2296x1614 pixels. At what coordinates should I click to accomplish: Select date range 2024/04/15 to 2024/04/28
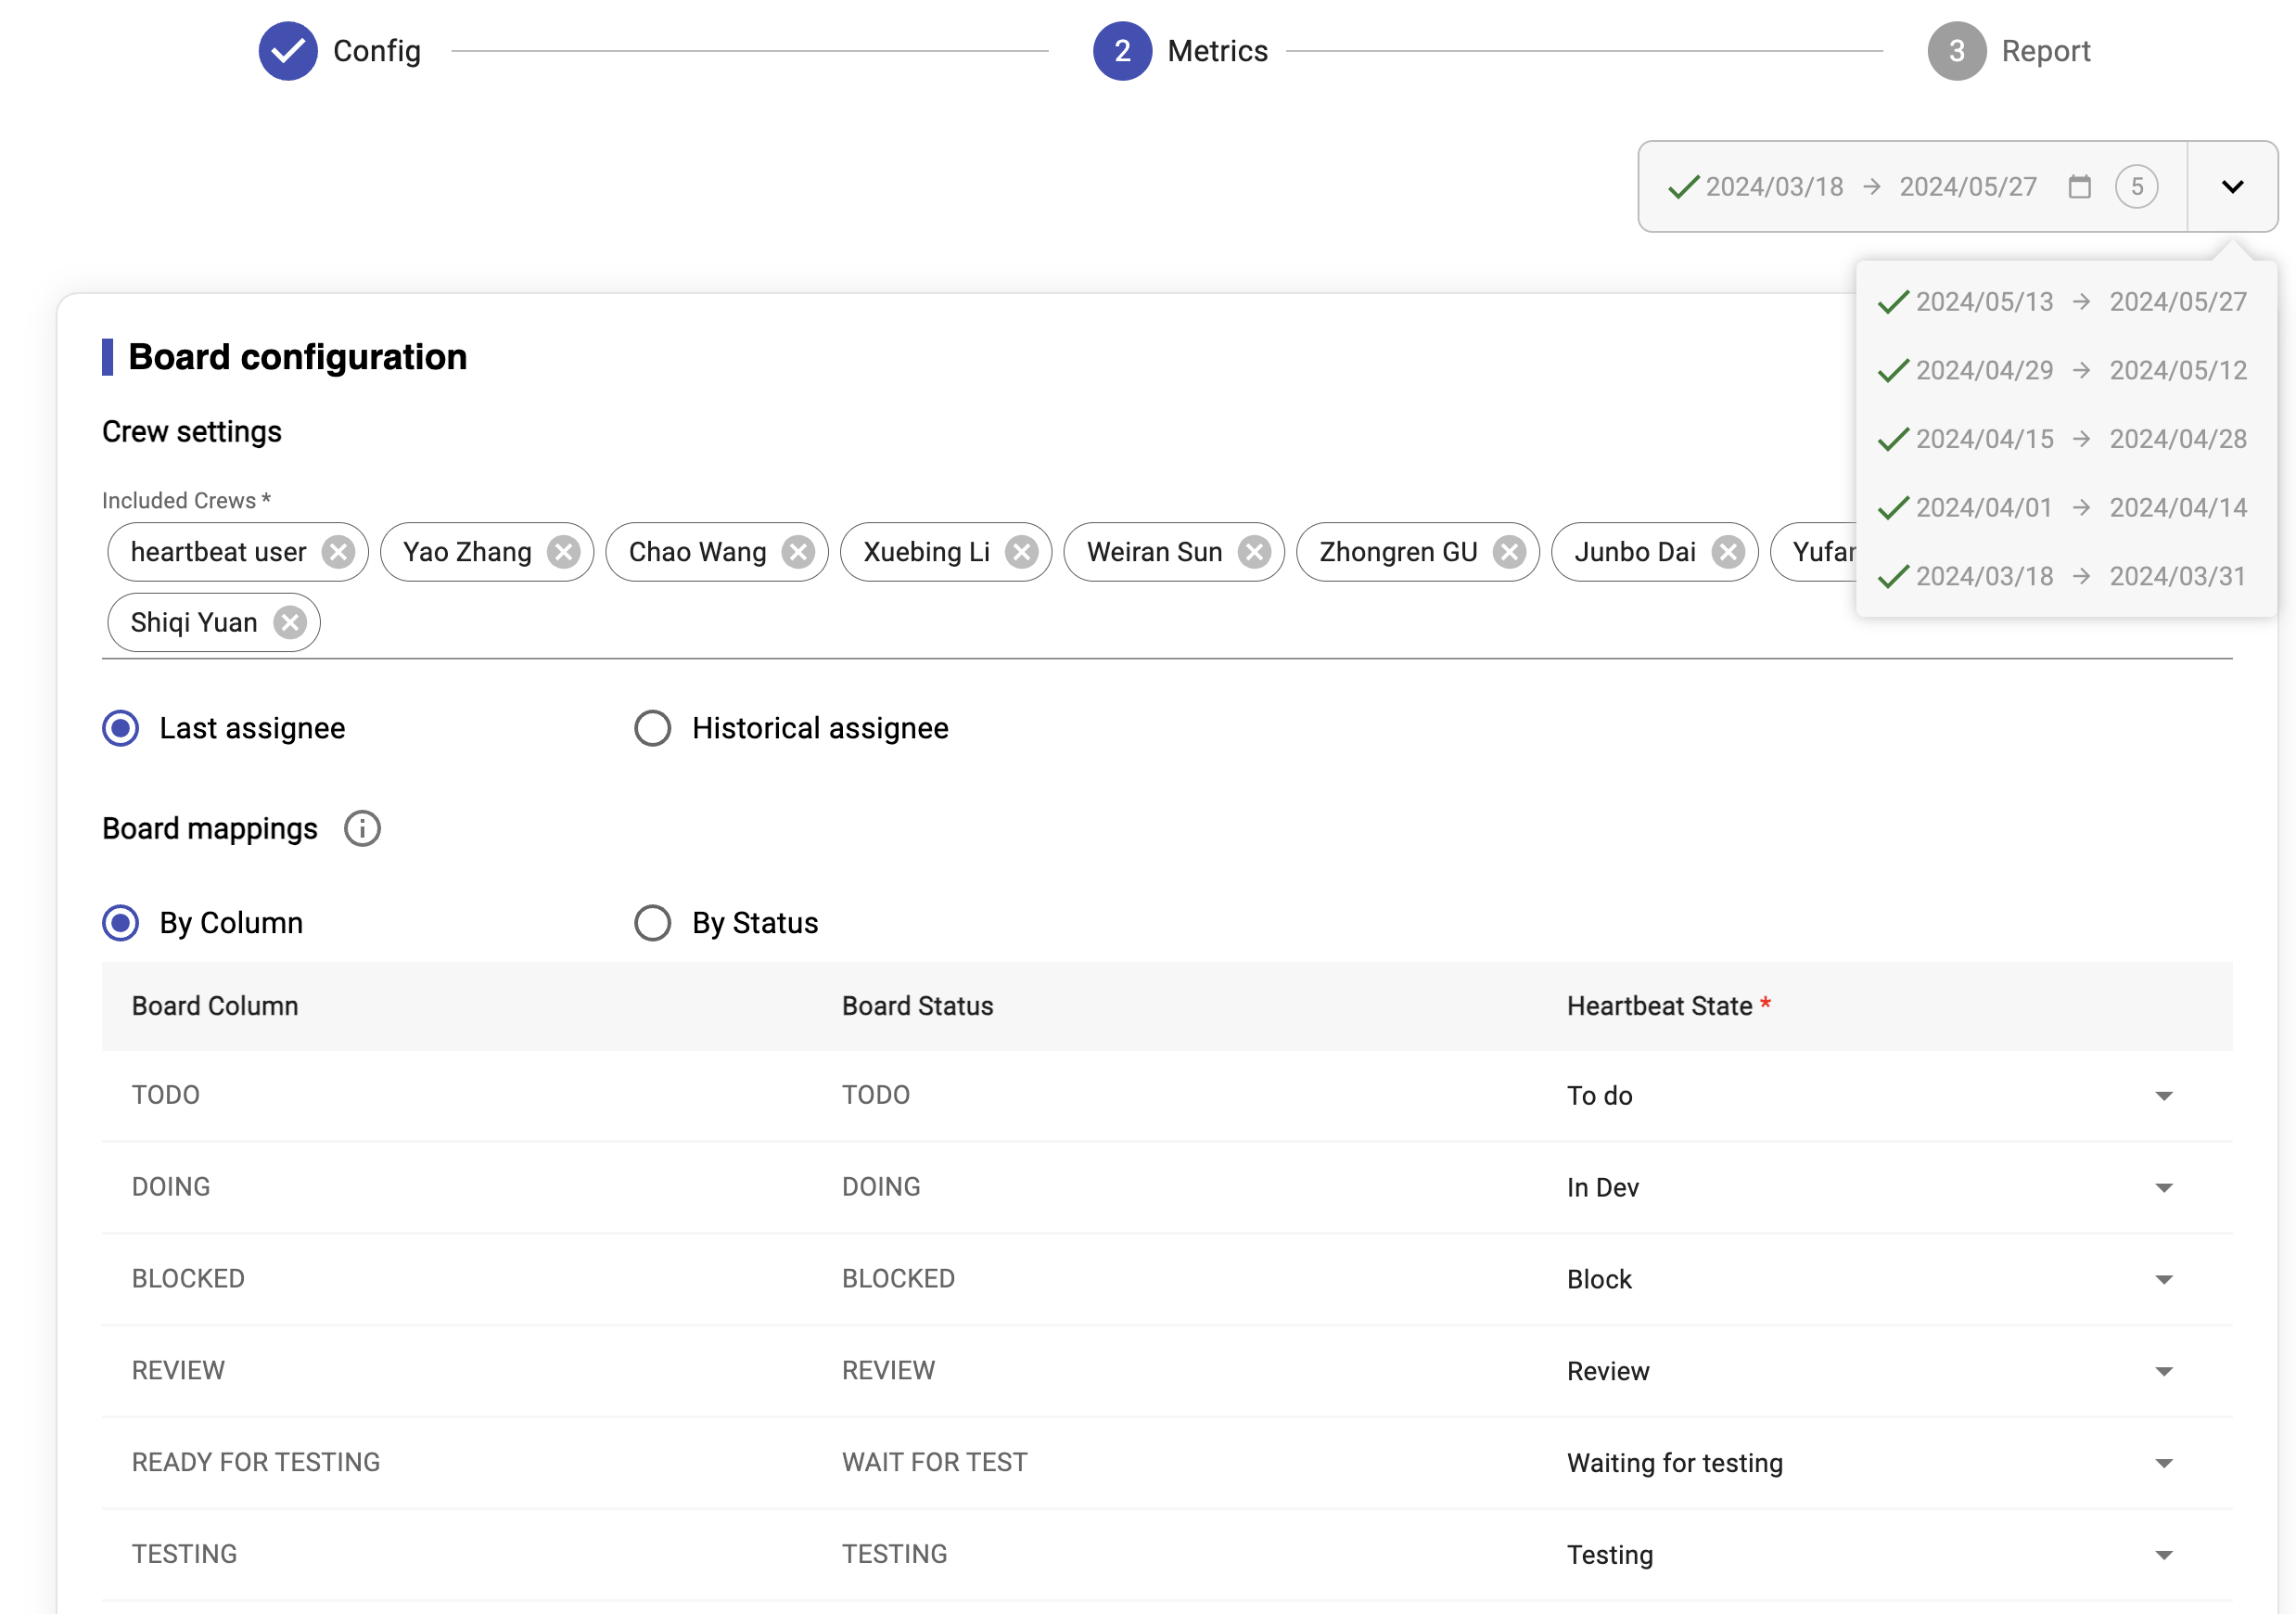point(2064,439)
